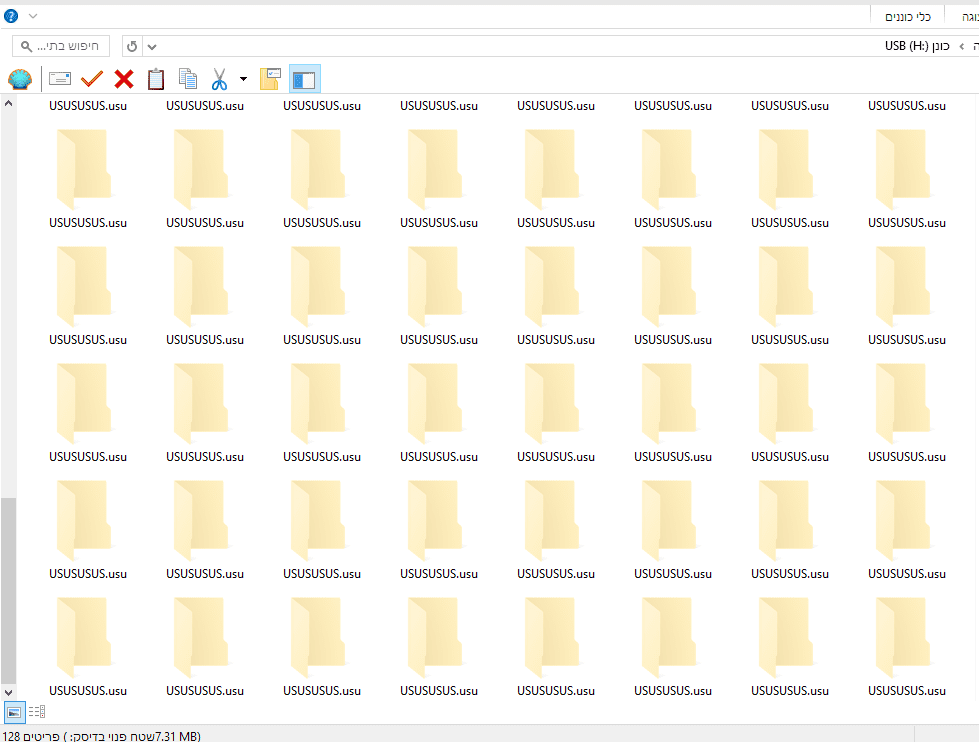Click the scrollbar up arrow
979x742 pixels.
(x=8, y=103)
